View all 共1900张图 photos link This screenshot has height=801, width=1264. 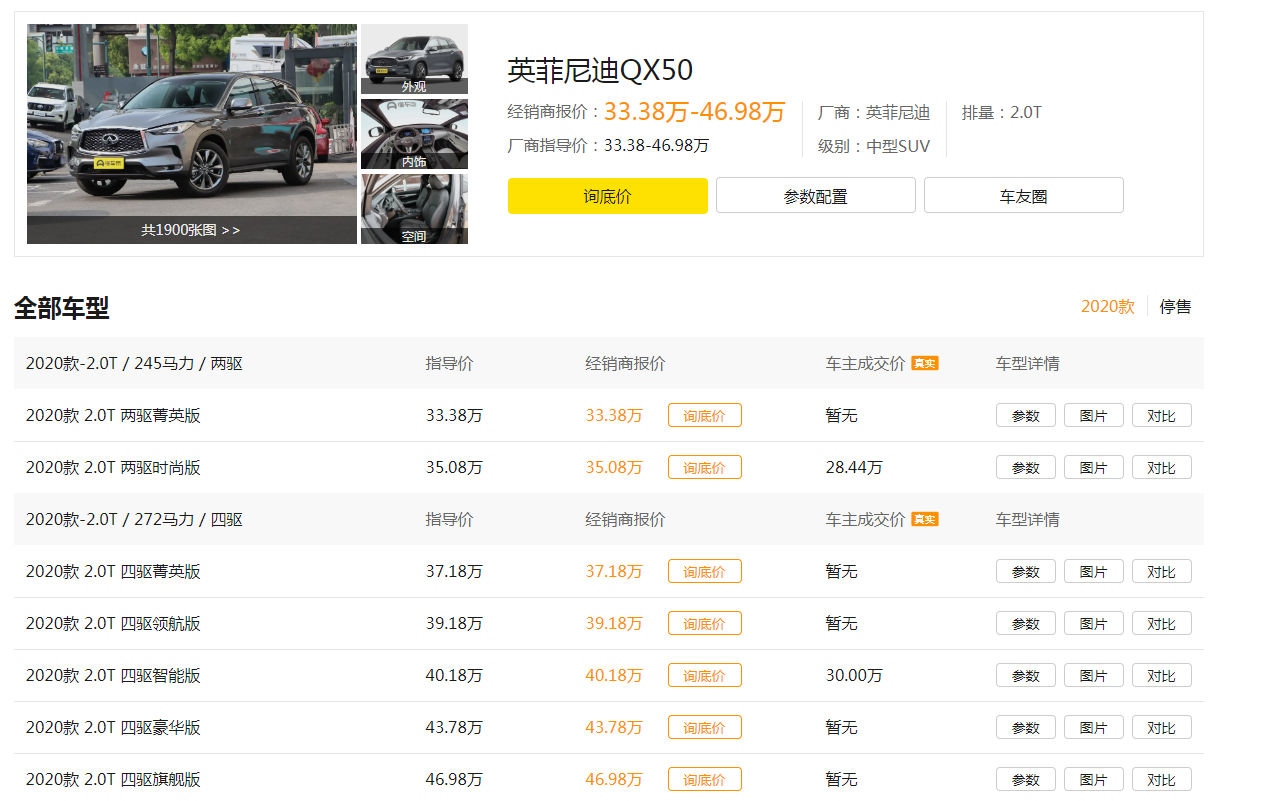[191, 230]
